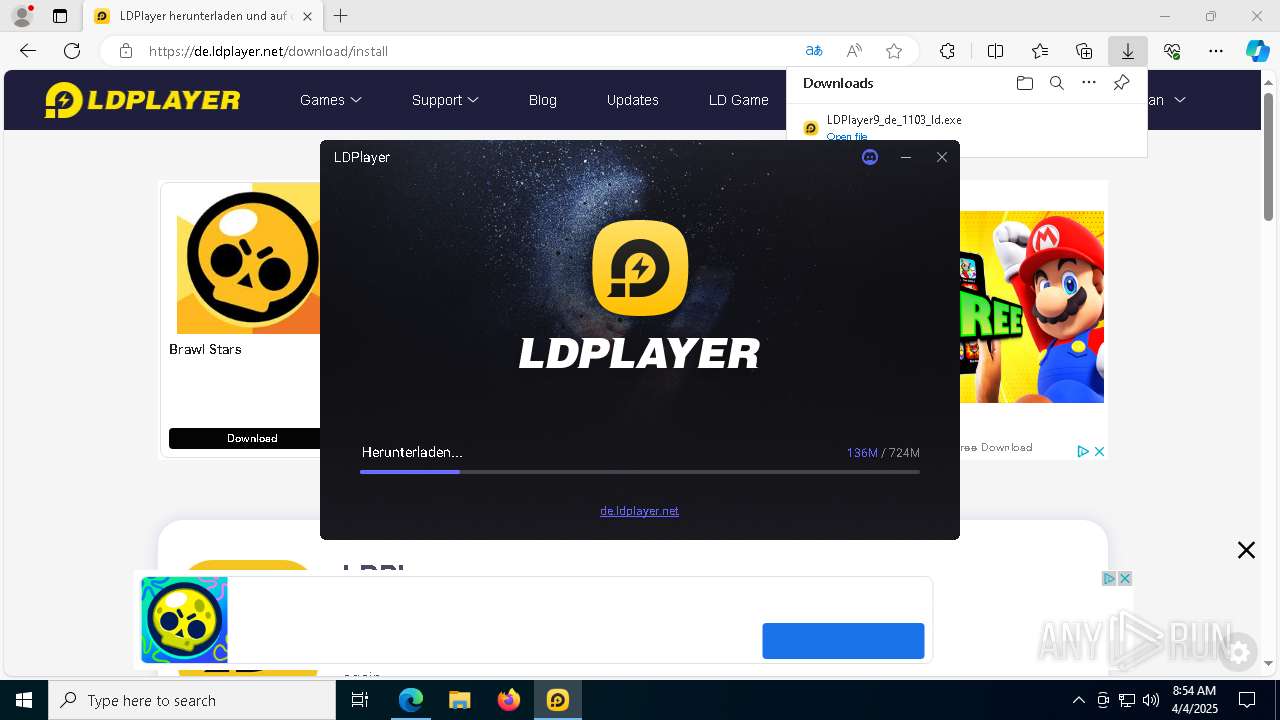The height and width of the screenshot is (720, 1280).
Task: Open the browser profile icon
Action: pyautogui.click(x=22, y=16)
